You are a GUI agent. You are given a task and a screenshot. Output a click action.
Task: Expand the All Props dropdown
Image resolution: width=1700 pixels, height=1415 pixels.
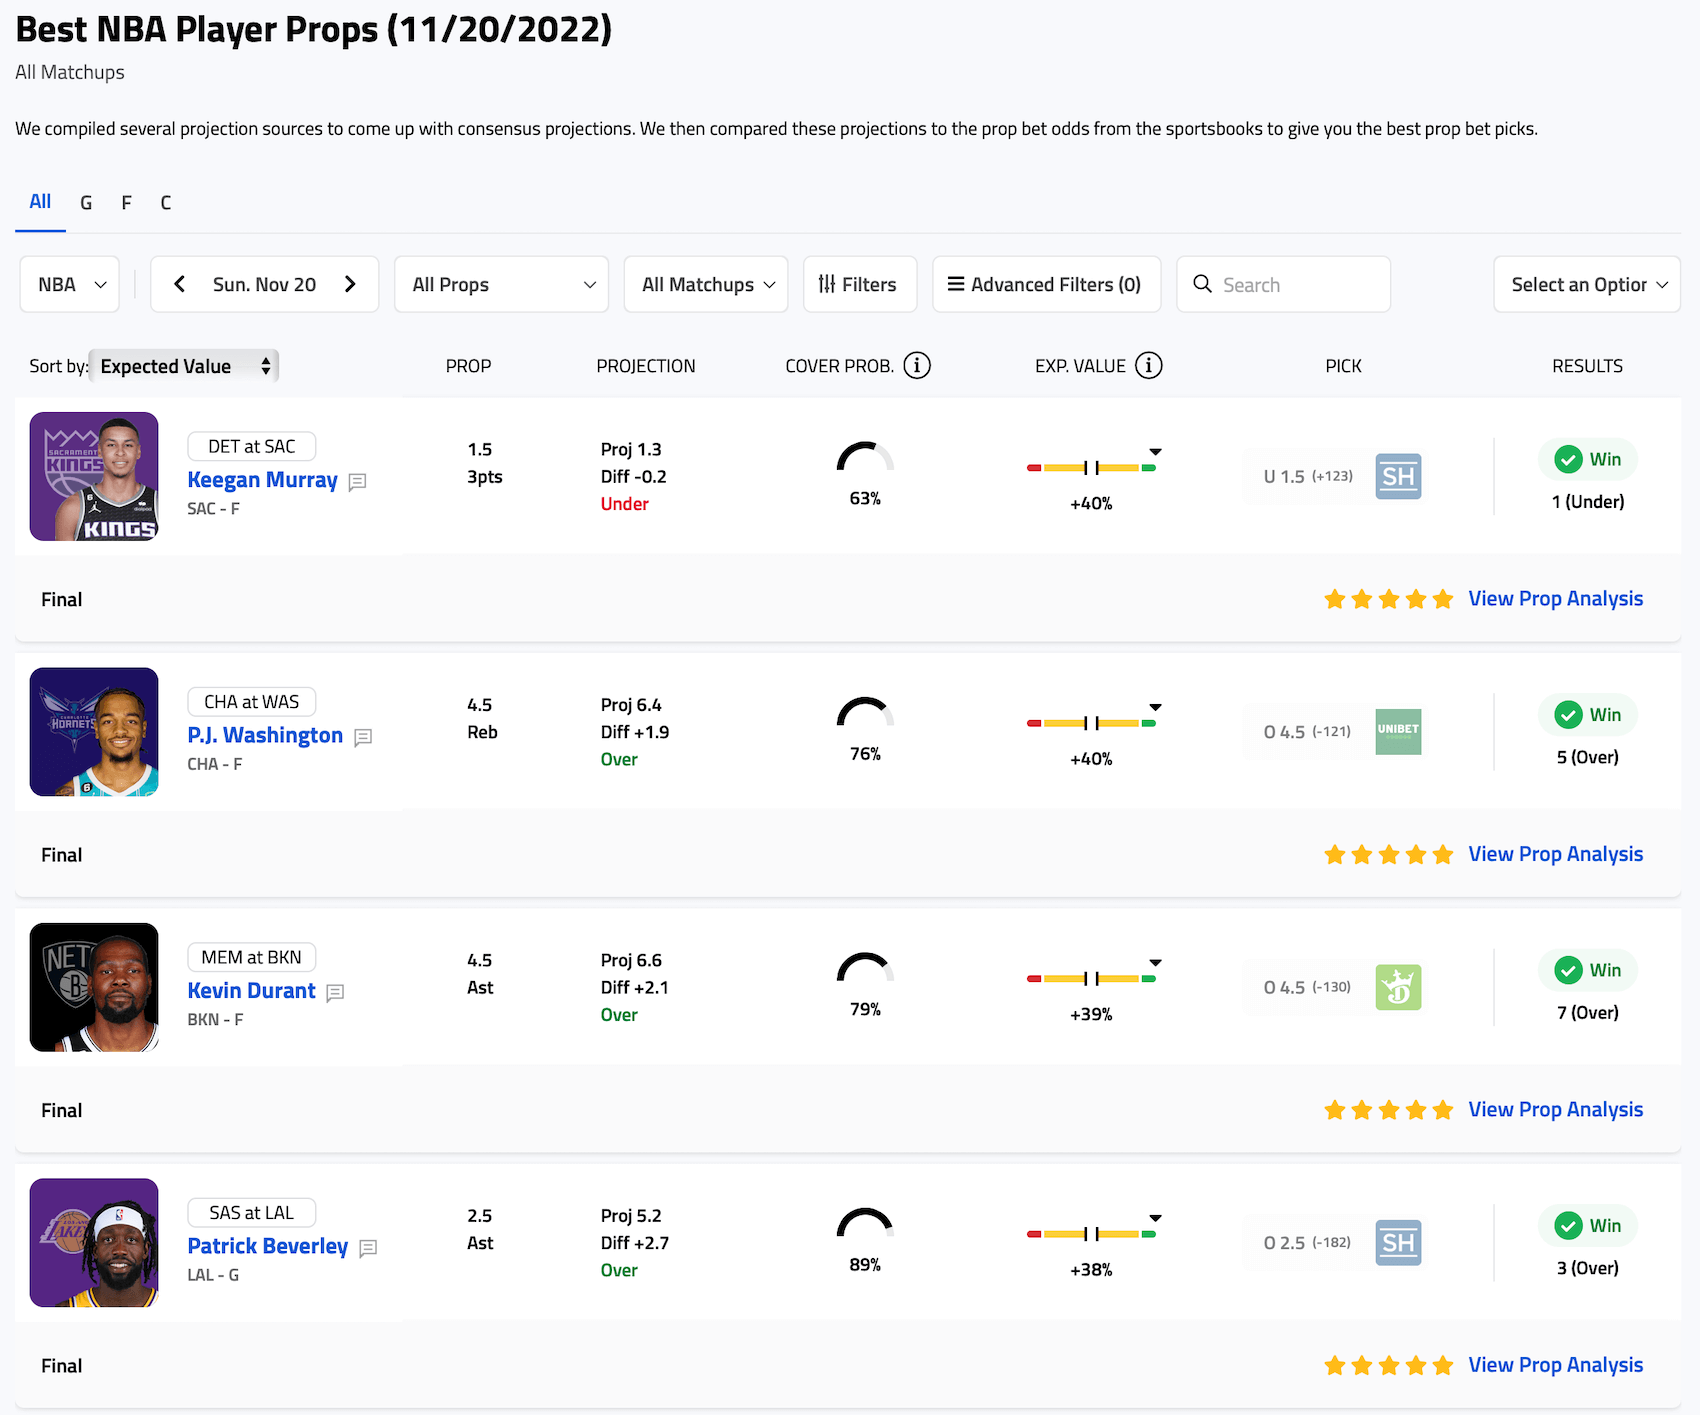point(502,285)
